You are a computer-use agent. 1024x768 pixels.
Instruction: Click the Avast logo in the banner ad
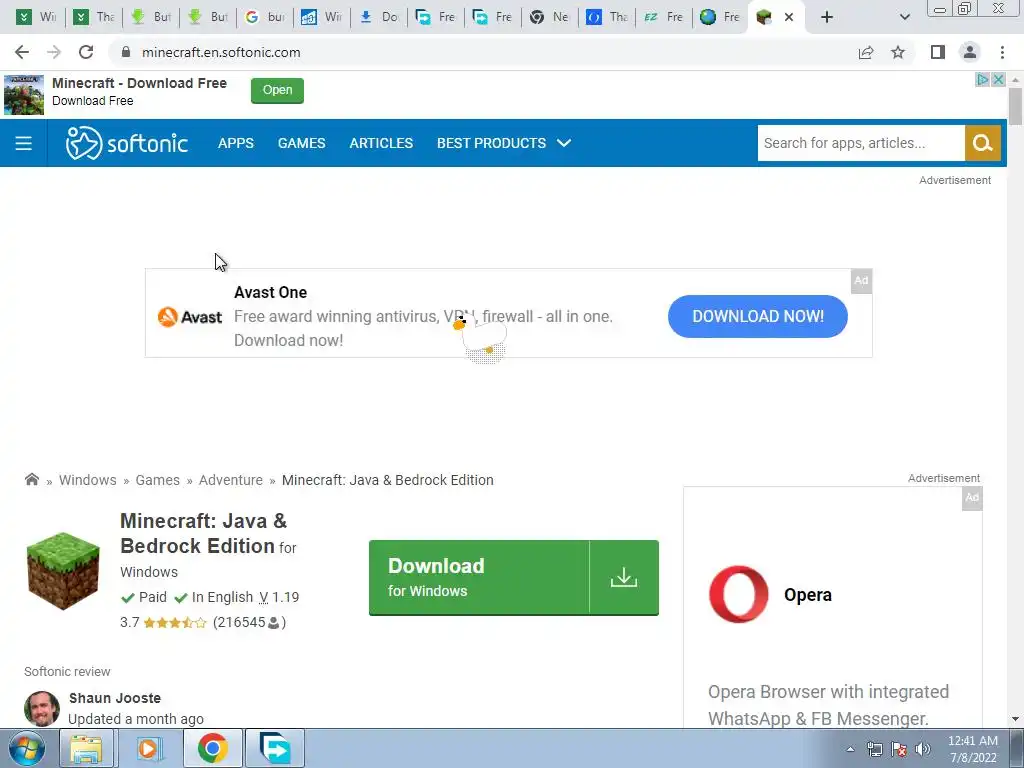point(190,317)
